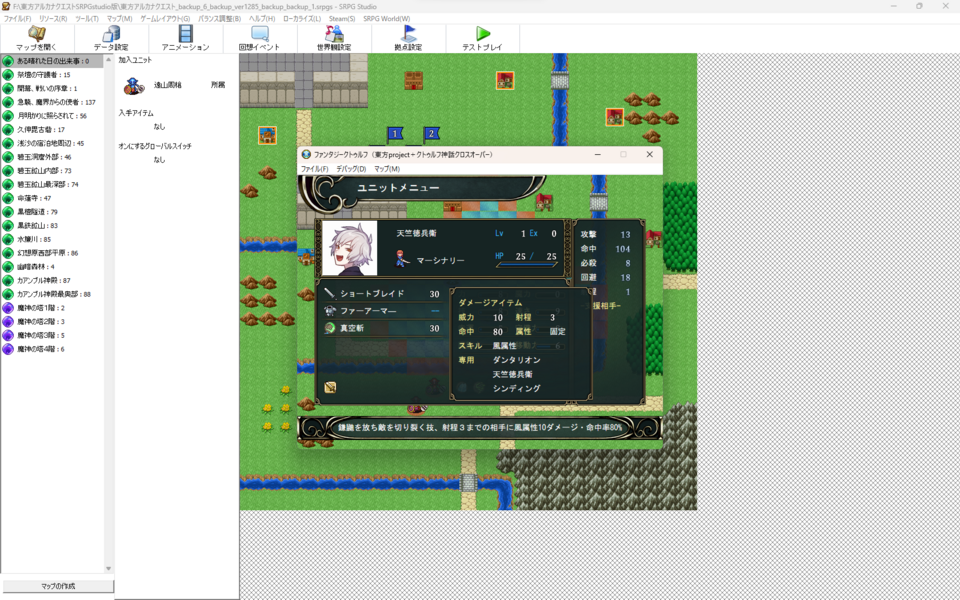The width and height of the screenshot is (960, 600).
Task: Click the blue flag marked 2 on the map
Action: coord(431,133)
